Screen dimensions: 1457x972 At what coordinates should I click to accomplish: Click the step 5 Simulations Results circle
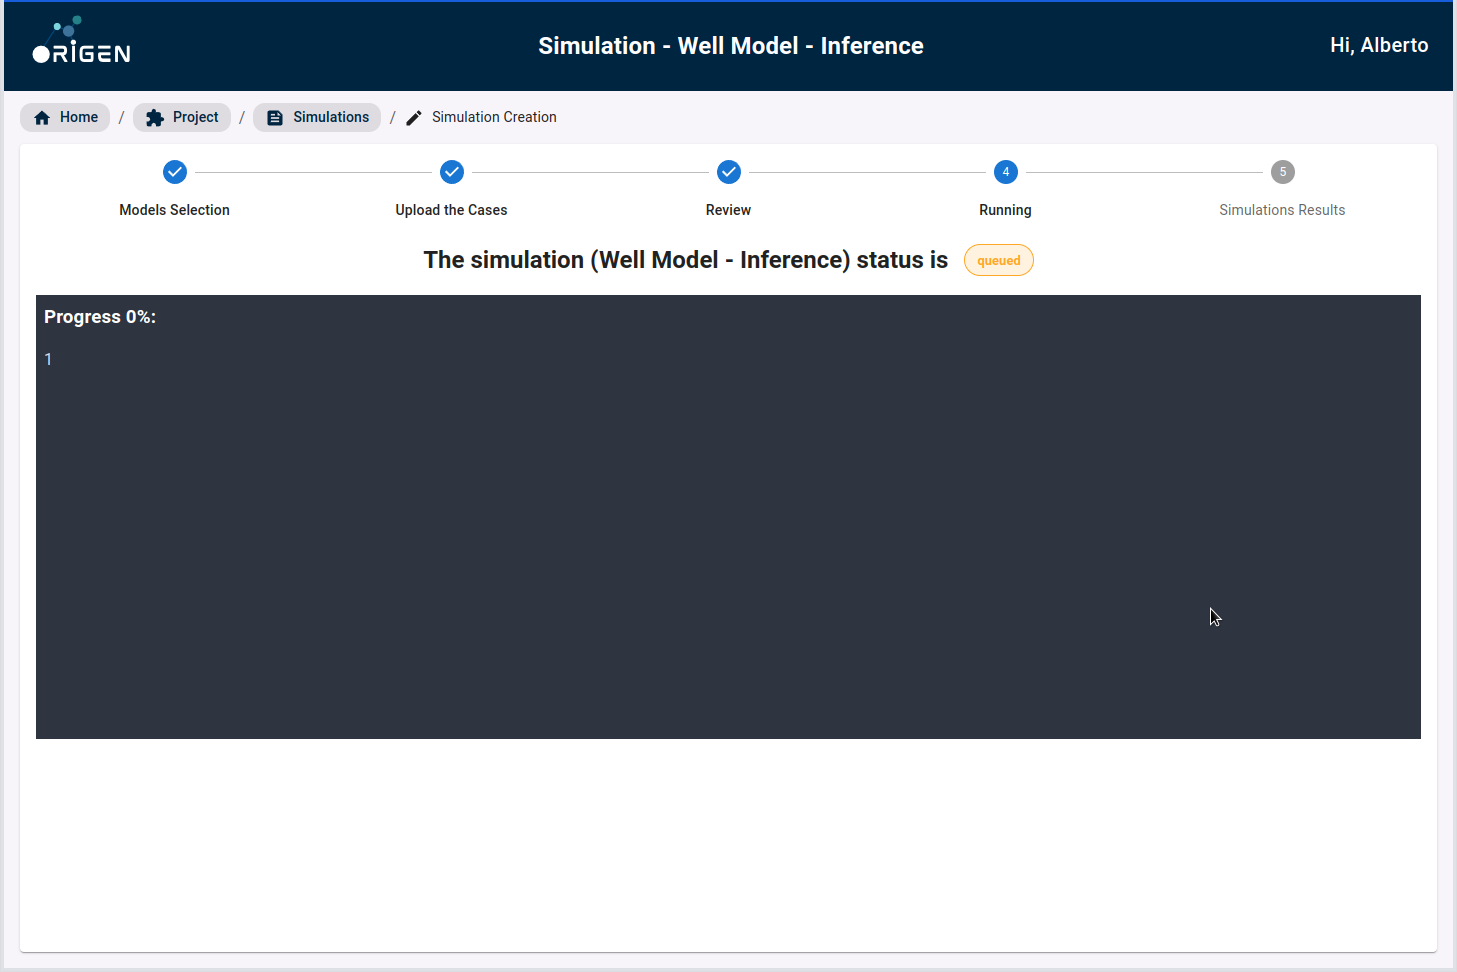tap(1283, 172)
